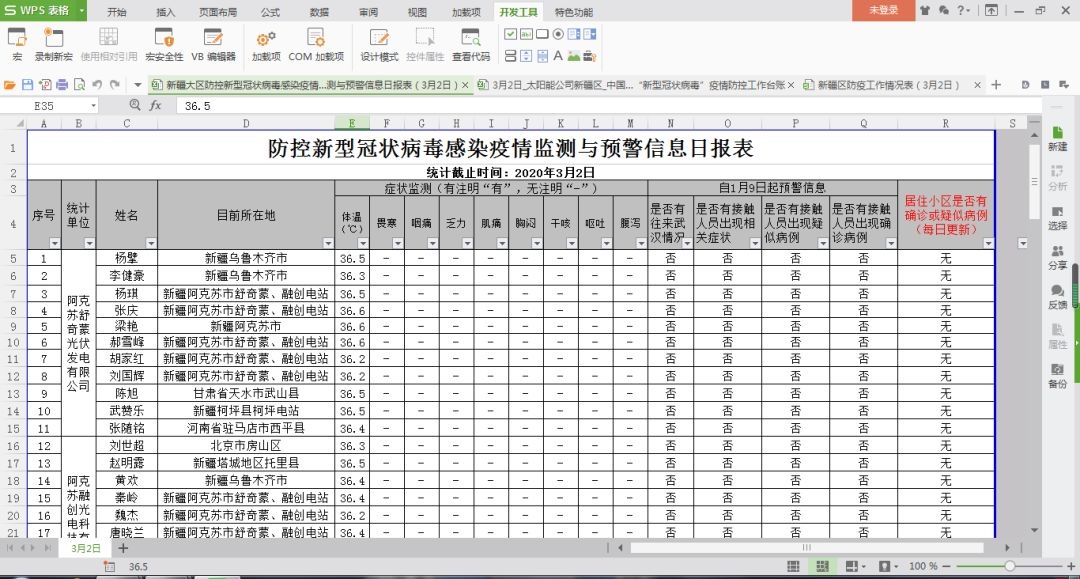Switch to normal view in status bar

click(793, 566)
